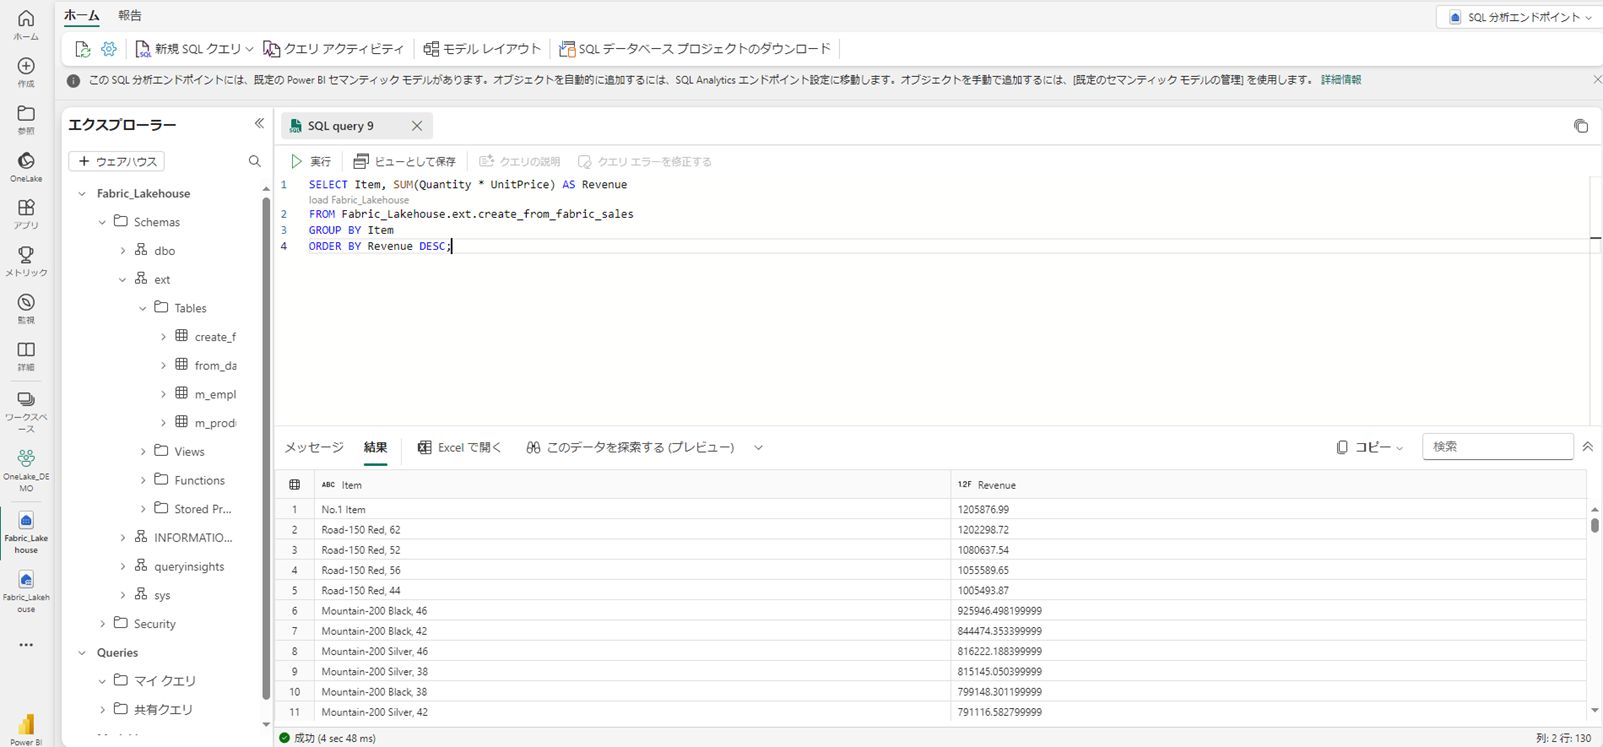
Task: Open the SQL 分析エンドポイント dropdown
Action: (1520, 17)
